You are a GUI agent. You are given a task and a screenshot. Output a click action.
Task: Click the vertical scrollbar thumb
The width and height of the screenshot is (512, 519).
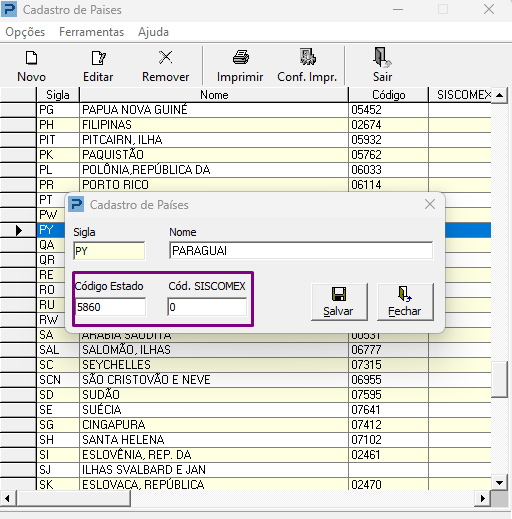(x=499, y=379)
